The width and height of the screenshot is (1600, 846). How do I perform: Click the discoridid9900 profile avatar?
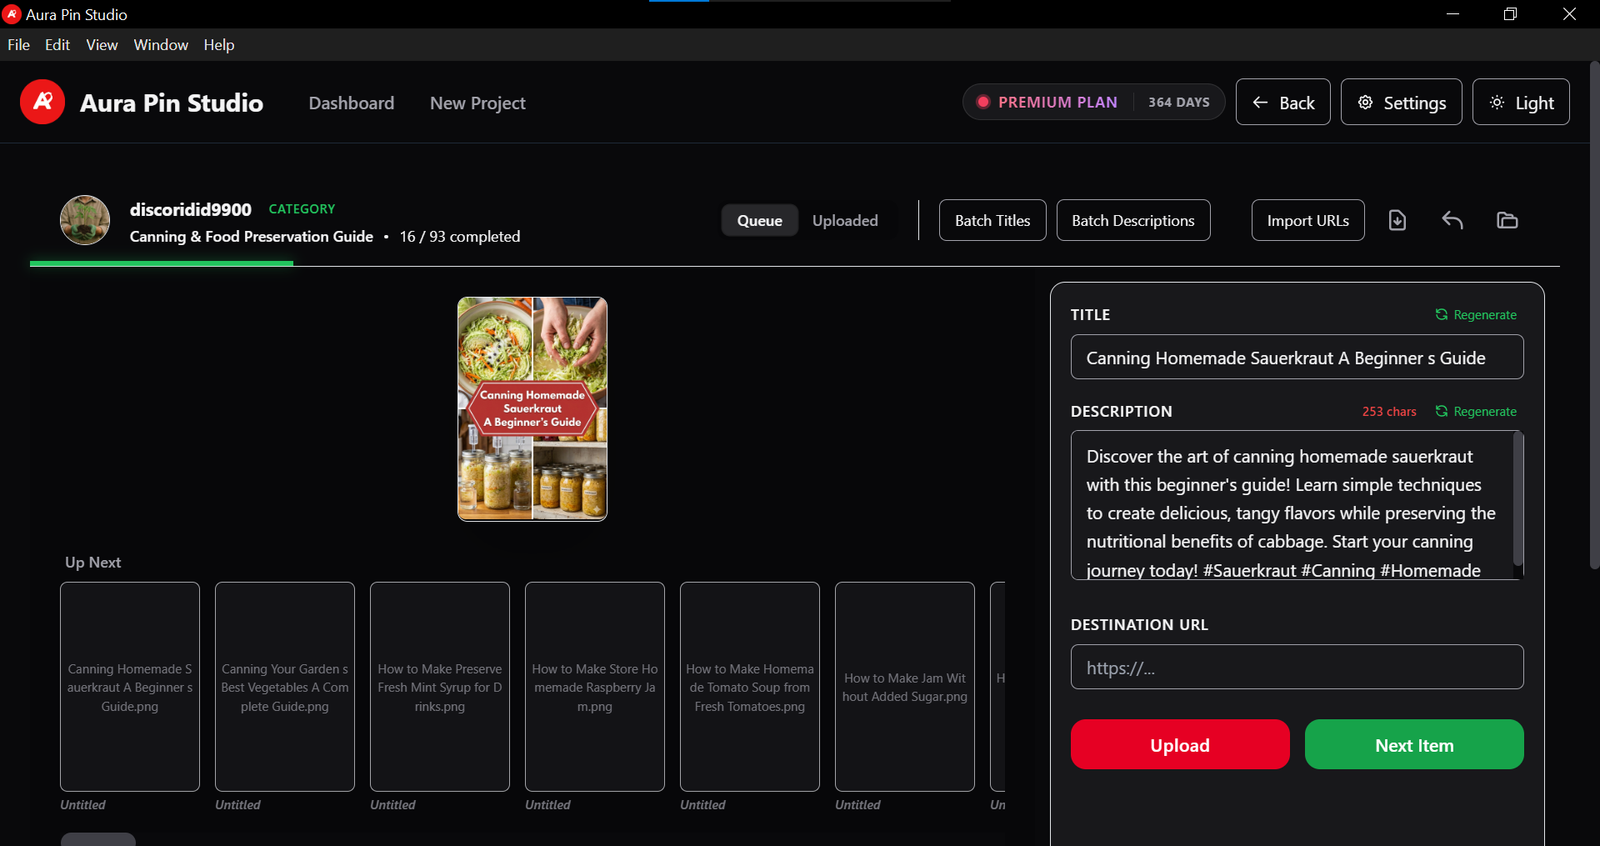(x=85, y=221)
